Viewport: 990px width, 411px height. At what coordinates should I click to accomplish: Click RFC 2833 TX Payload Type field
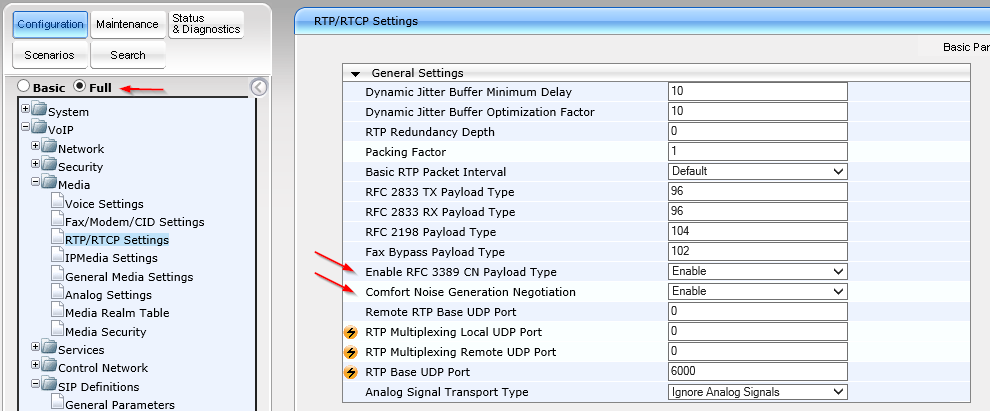coord(758,191)
